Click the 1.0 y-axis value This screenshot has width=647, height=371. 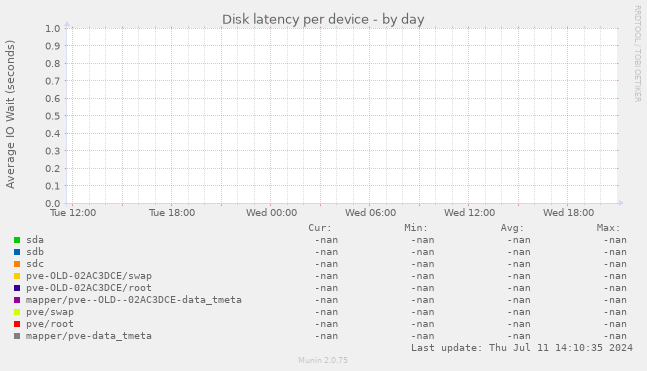click(53, 28)
